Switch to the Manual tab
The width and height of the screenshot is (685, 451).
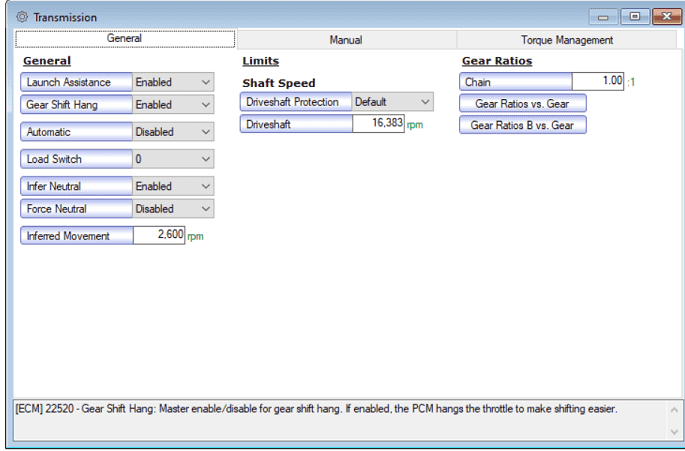pyautogui.click(x=346, y=40)
